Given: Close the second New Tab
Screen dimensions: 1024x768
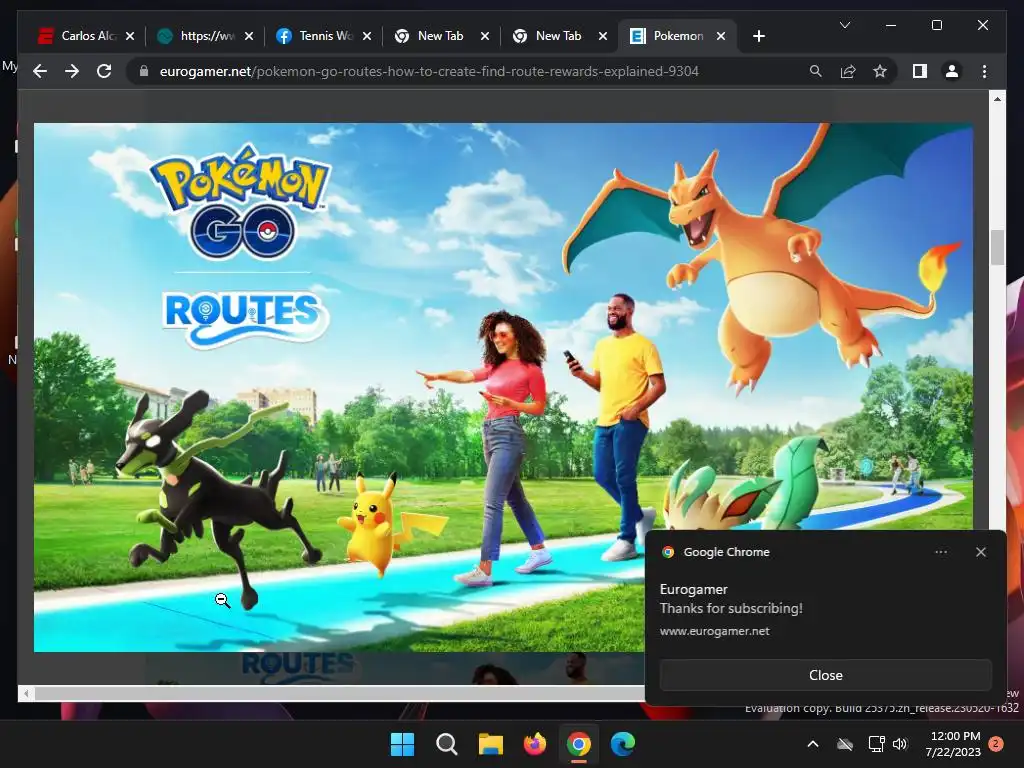Looking at the screenshot, I should [x=603, y=36].
